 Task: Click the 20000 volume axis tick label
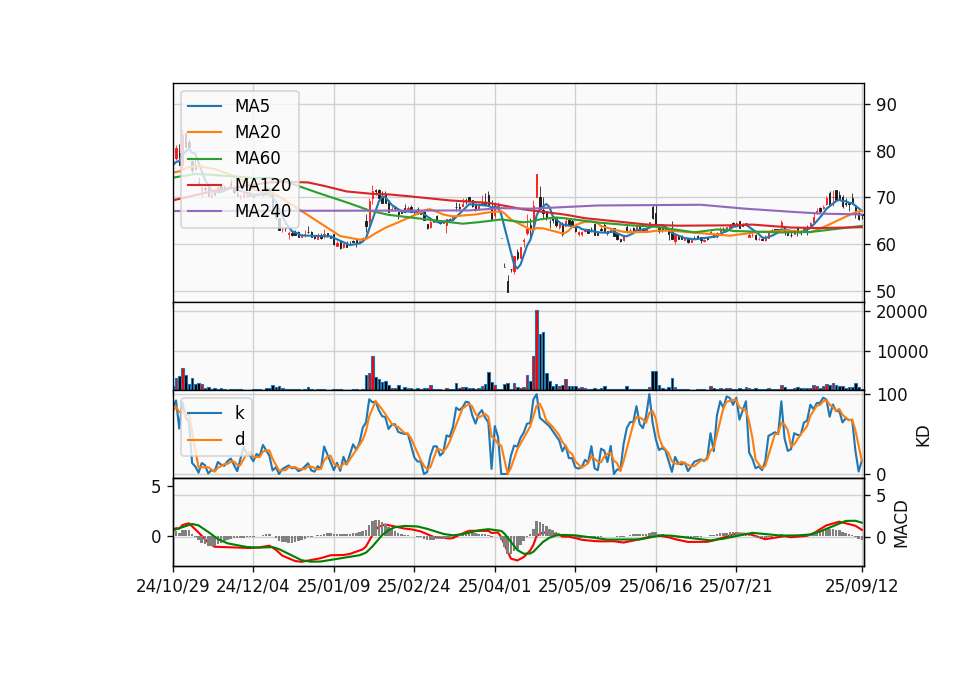click(x=902, y=312)
